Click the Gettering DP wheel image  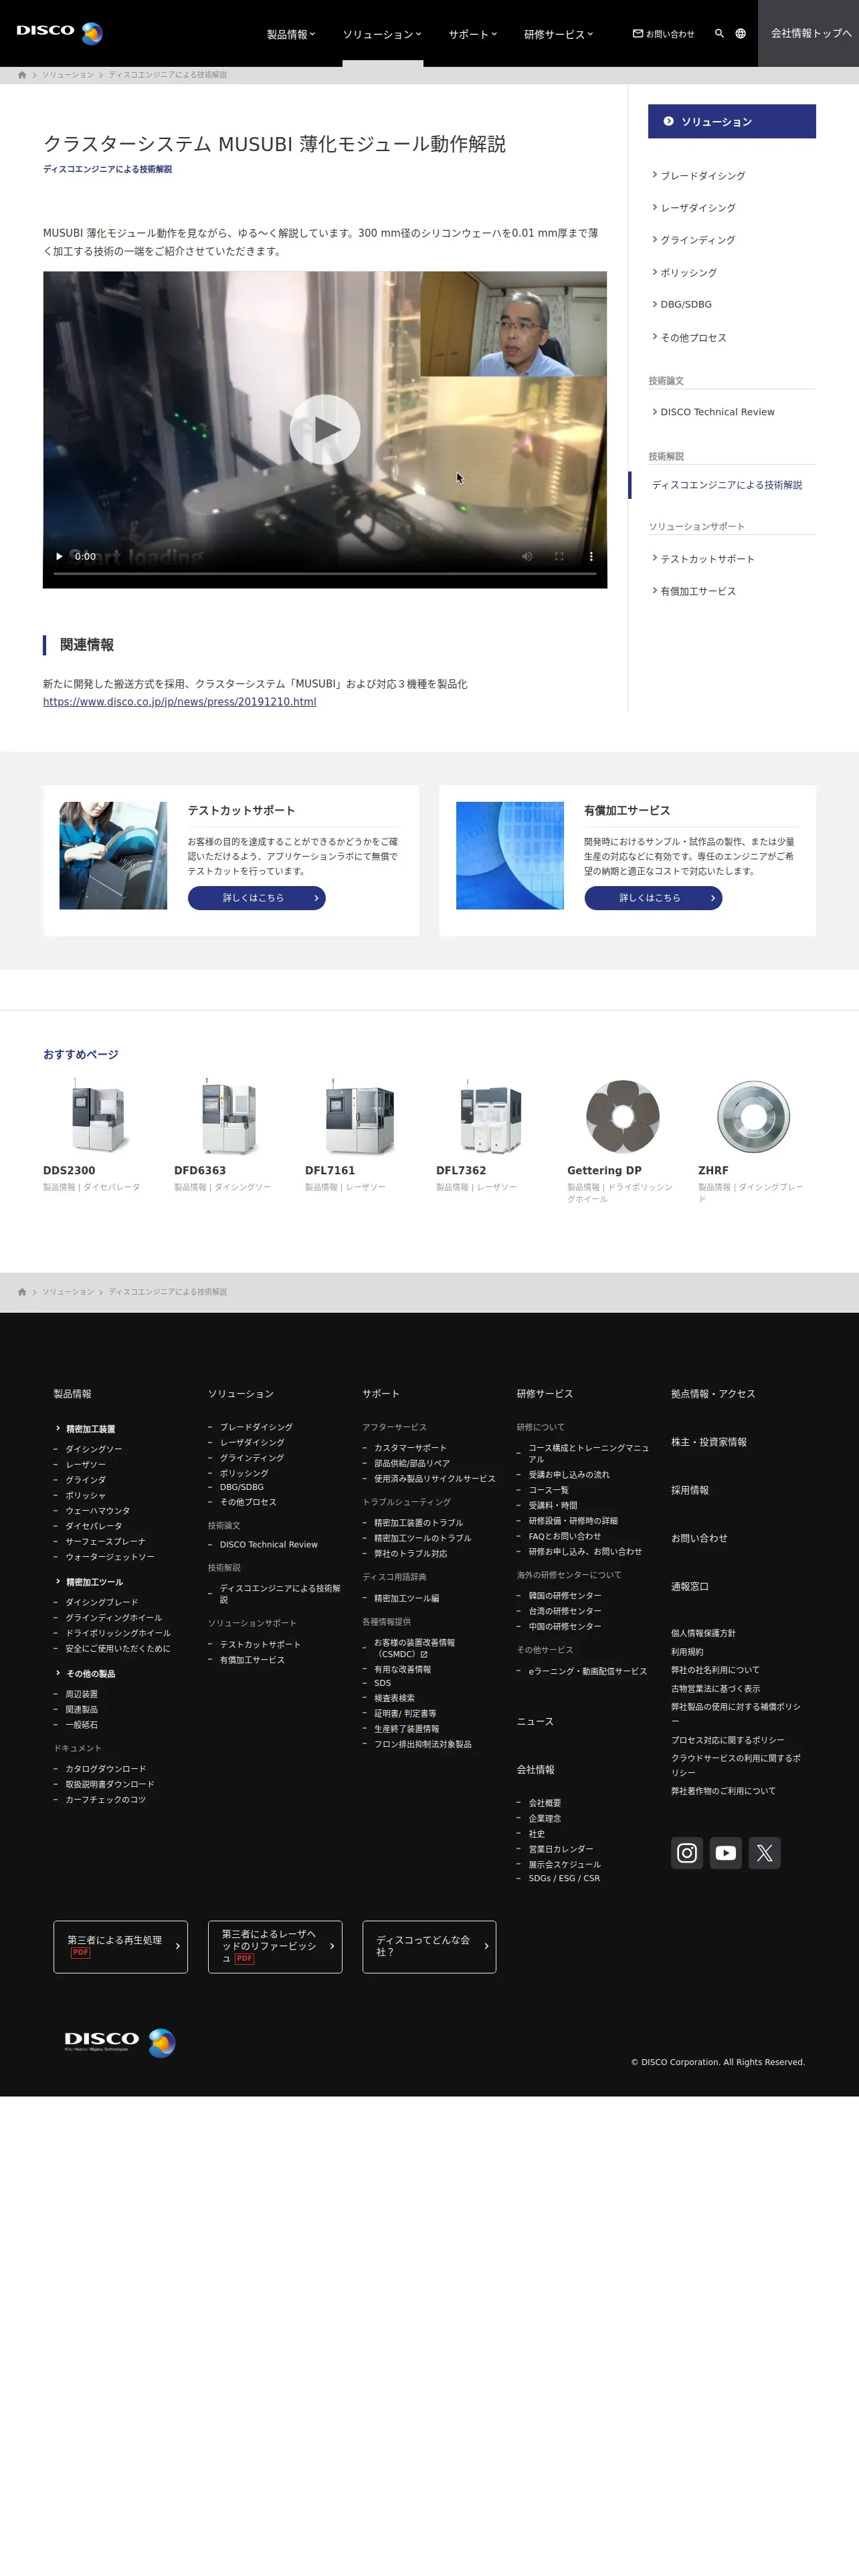622,1117
